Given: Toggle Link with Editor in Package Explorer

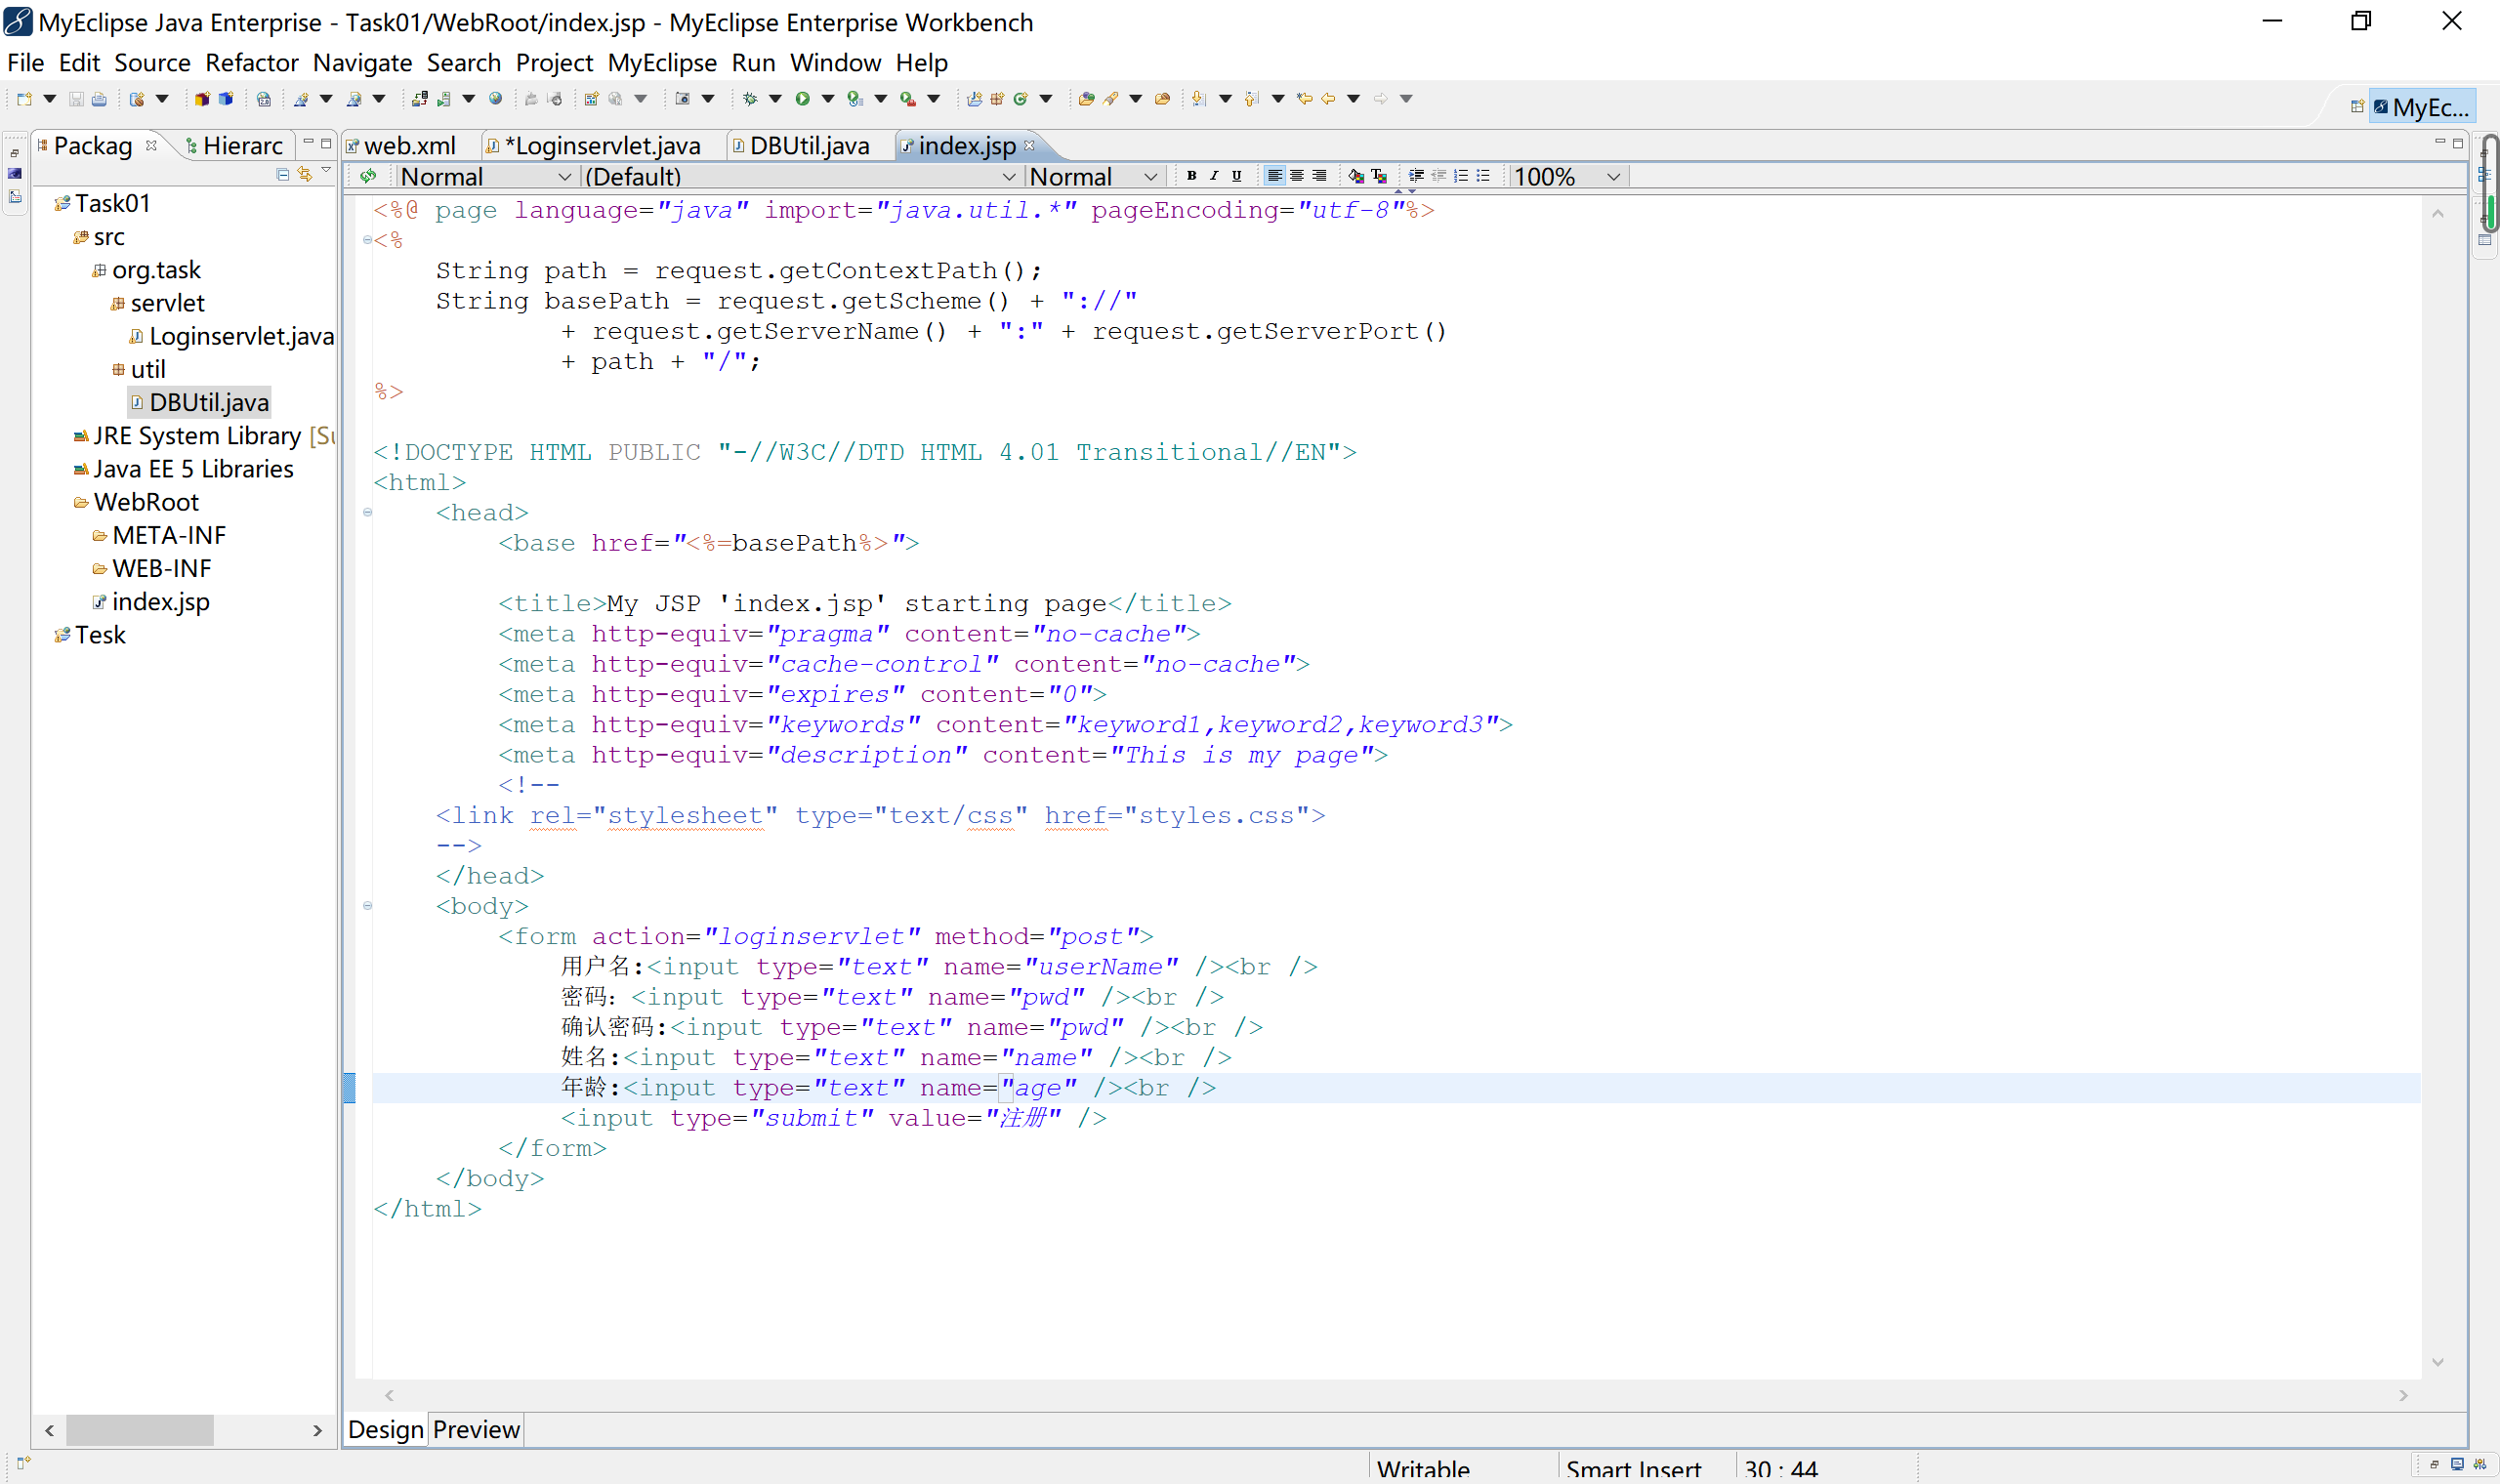Looking at the screenshot, I should tap(305, 175).
